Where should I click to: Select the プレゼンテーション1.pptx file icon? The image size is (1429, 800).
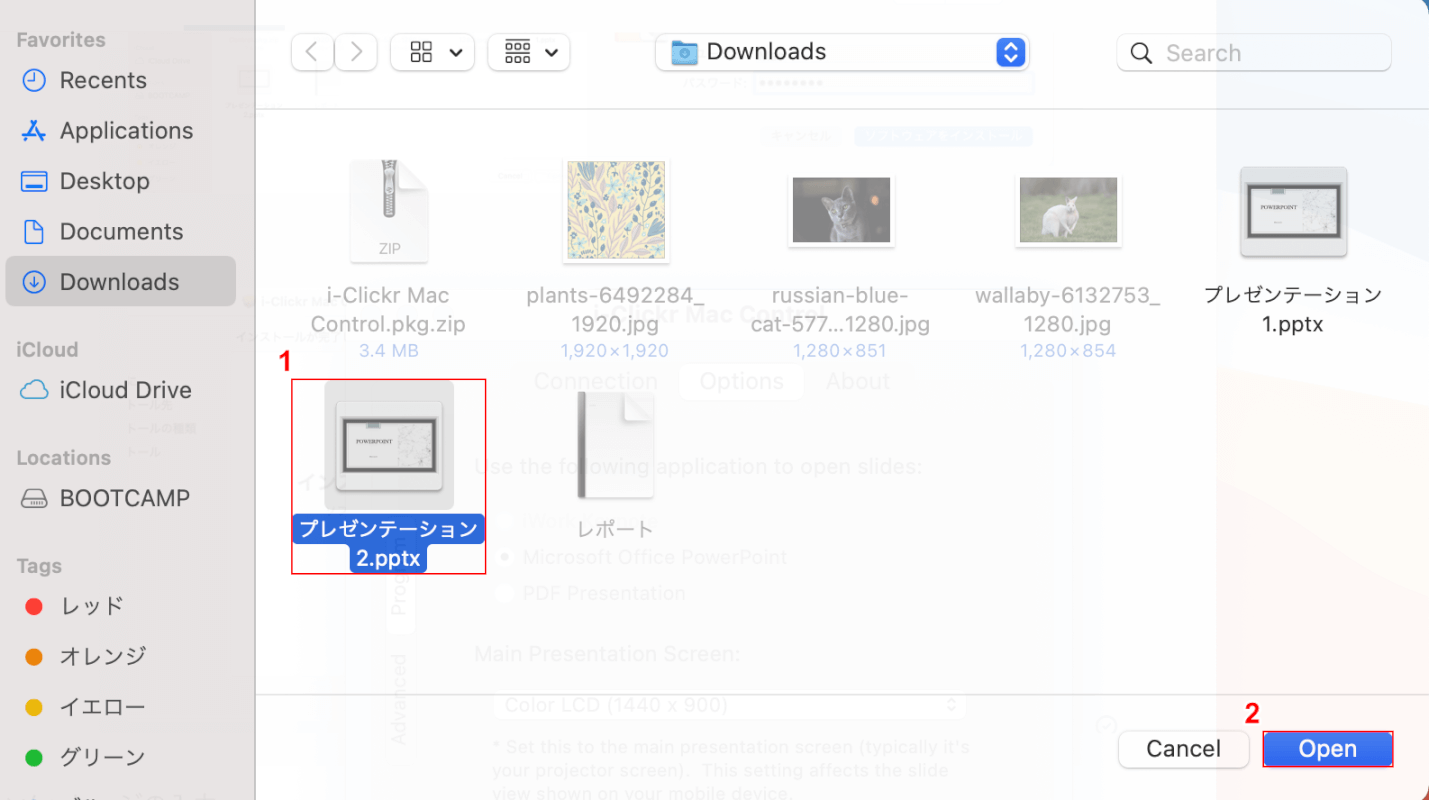pyautogui.click(x=1294, y=211)
